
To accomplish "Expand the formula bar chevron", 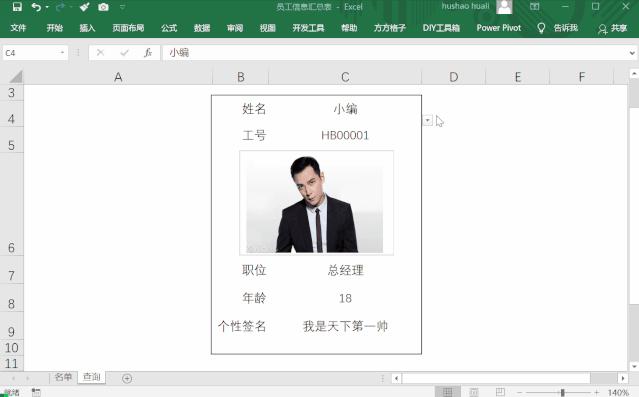I will click(632, 53).
